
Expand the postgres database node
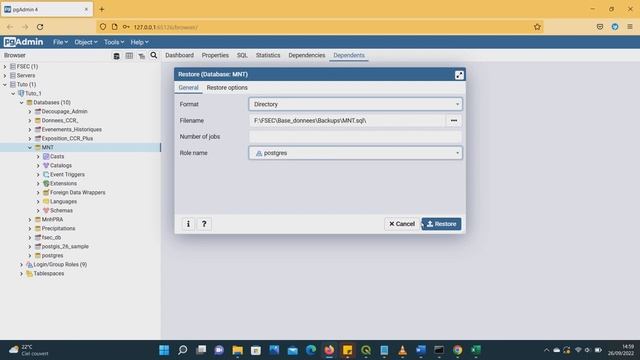point(30,256)
